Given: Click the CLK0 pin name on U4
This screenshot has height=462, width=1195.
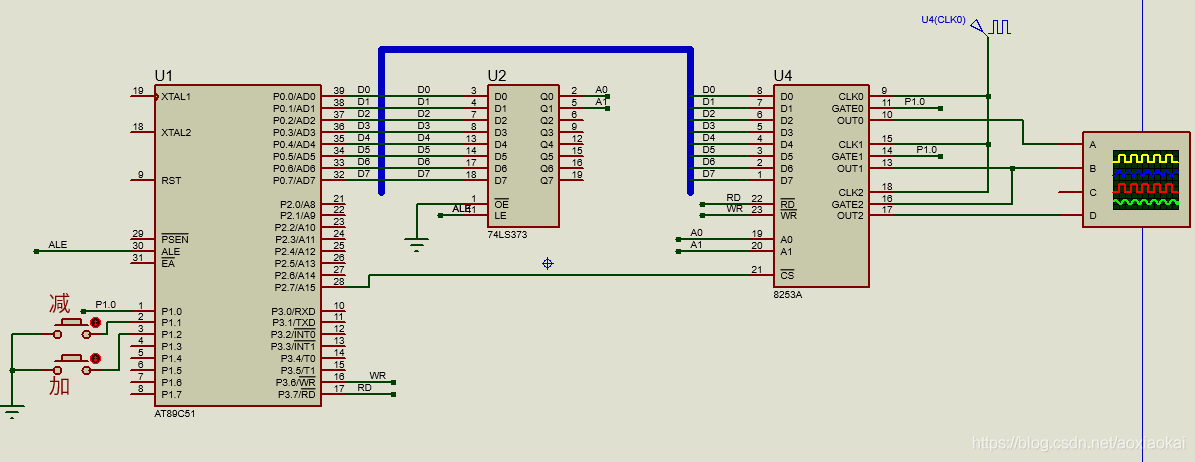Looking at the screenshot, I should point(851,97).
